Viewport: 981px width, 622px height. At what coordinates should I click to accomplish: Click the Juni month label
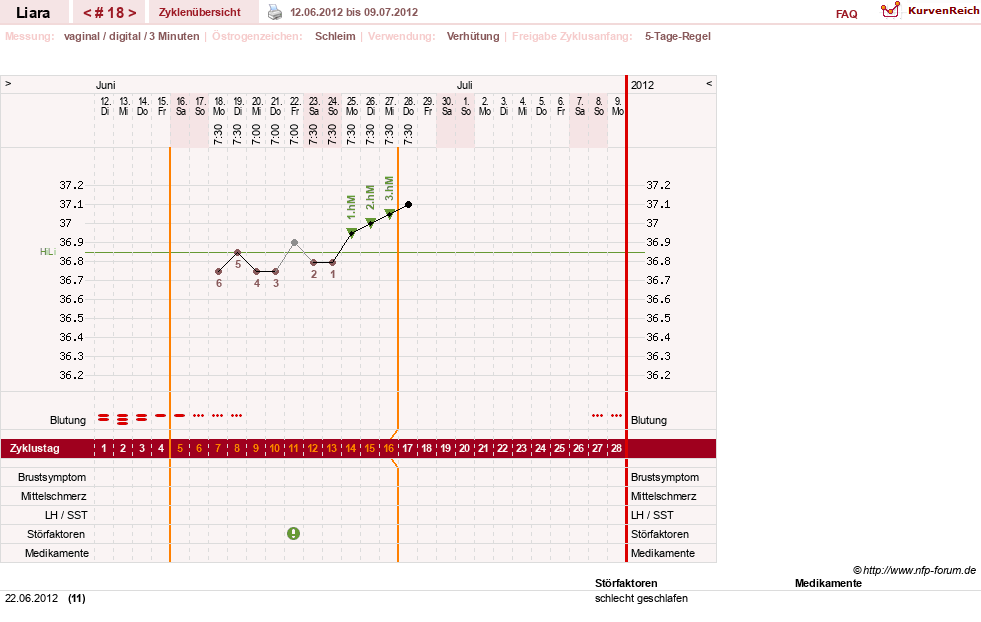point(105,85)
